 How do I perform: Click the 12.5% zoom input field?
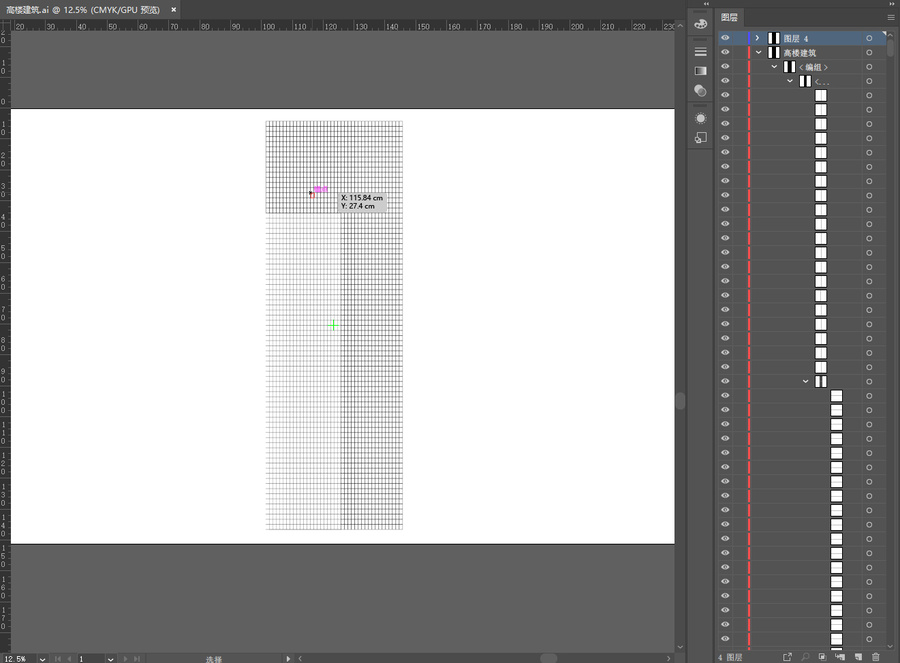(20, 659)
